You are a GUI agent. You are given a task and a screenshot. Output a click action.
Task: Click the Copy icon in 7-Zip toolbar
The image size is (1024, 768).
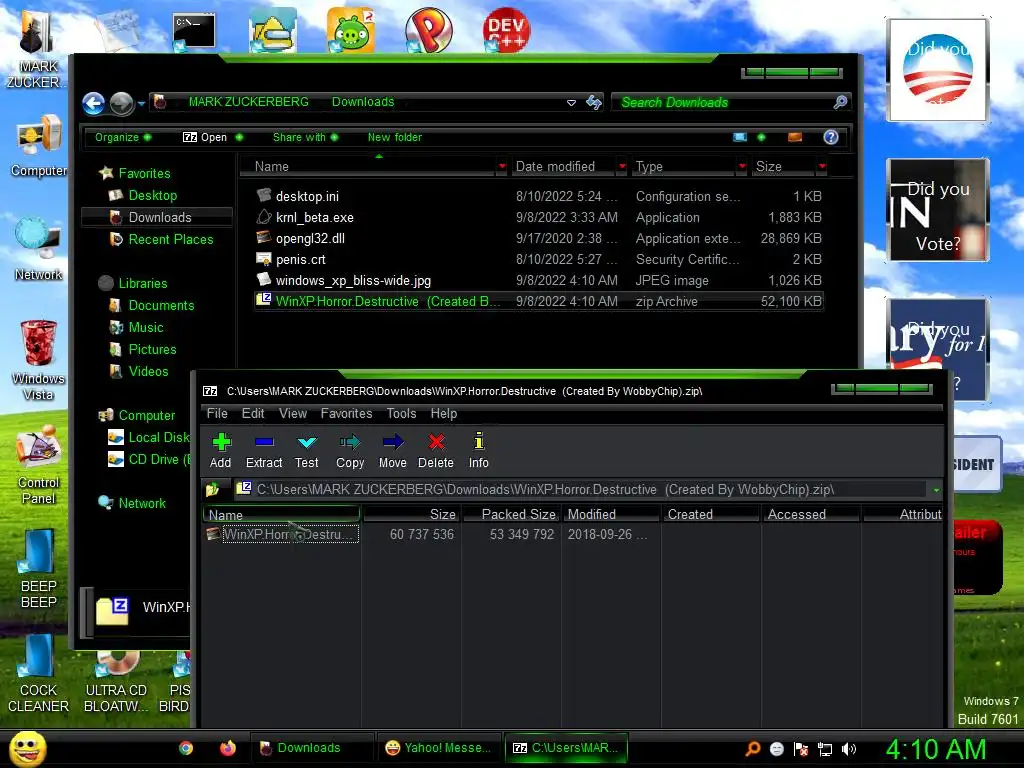(x=350, y=450)
